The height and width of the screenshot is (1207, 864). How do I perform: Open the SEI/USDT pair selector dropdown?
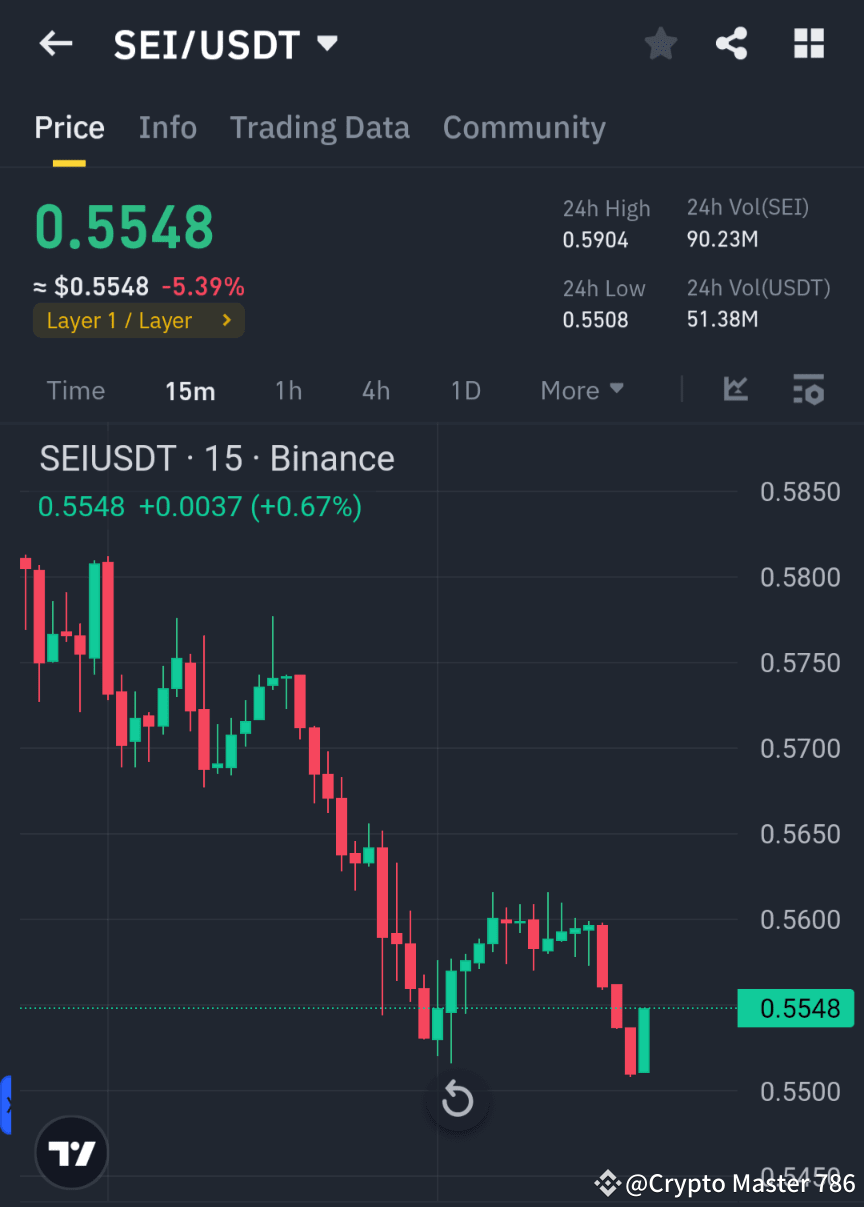tap(226, 43)
